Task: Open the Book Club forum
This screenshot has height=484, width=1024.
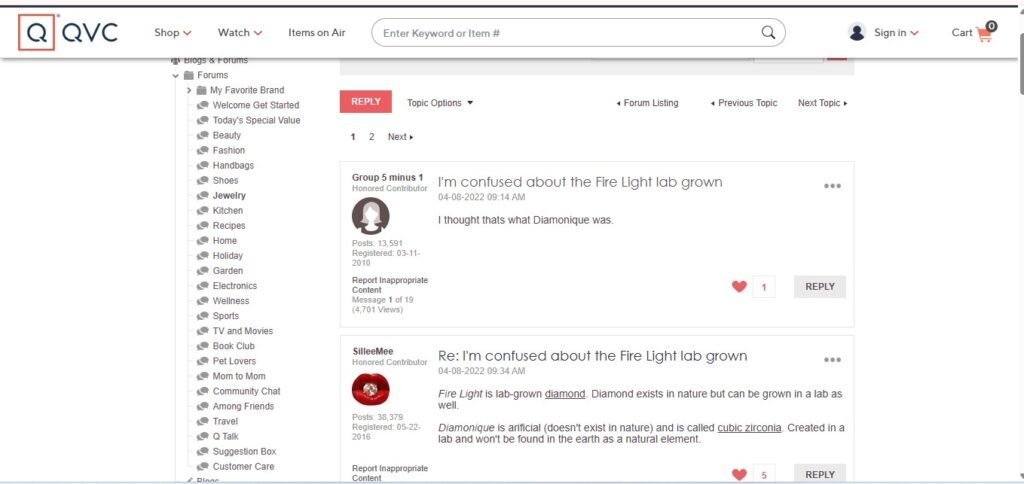Action: coord(233,346)
